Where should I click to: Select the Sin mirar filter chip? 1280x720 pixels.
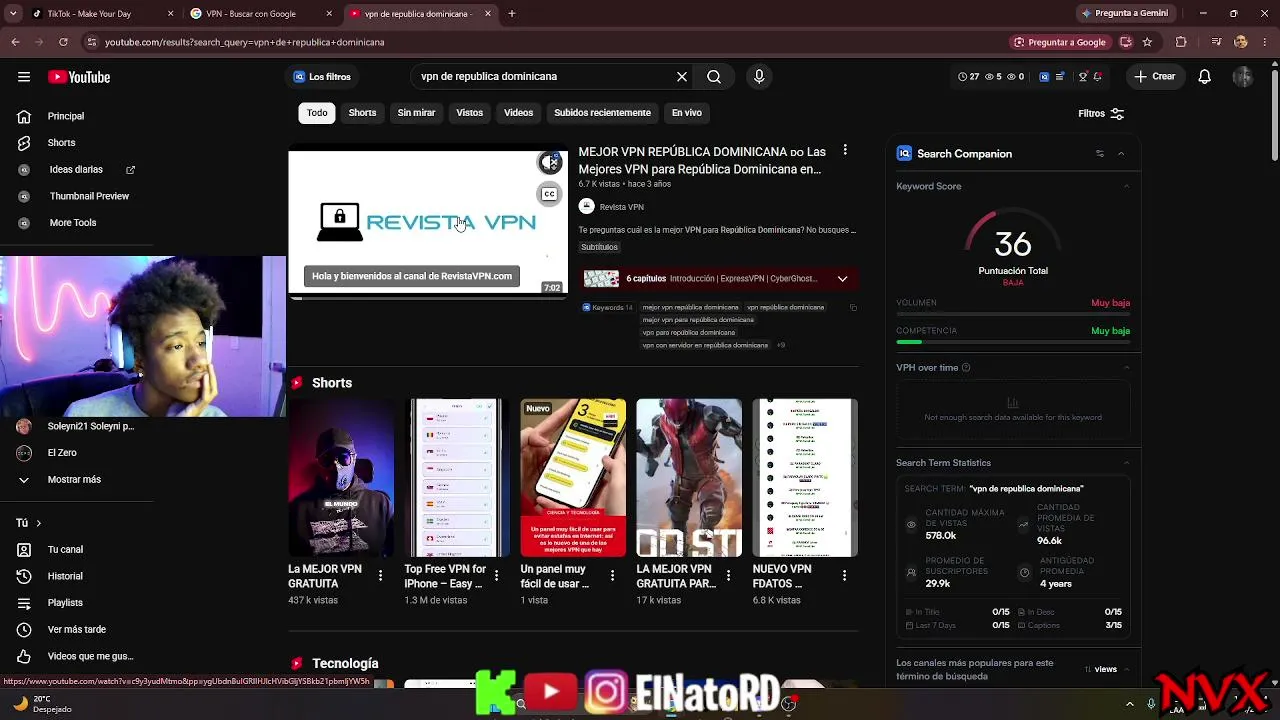416,113
